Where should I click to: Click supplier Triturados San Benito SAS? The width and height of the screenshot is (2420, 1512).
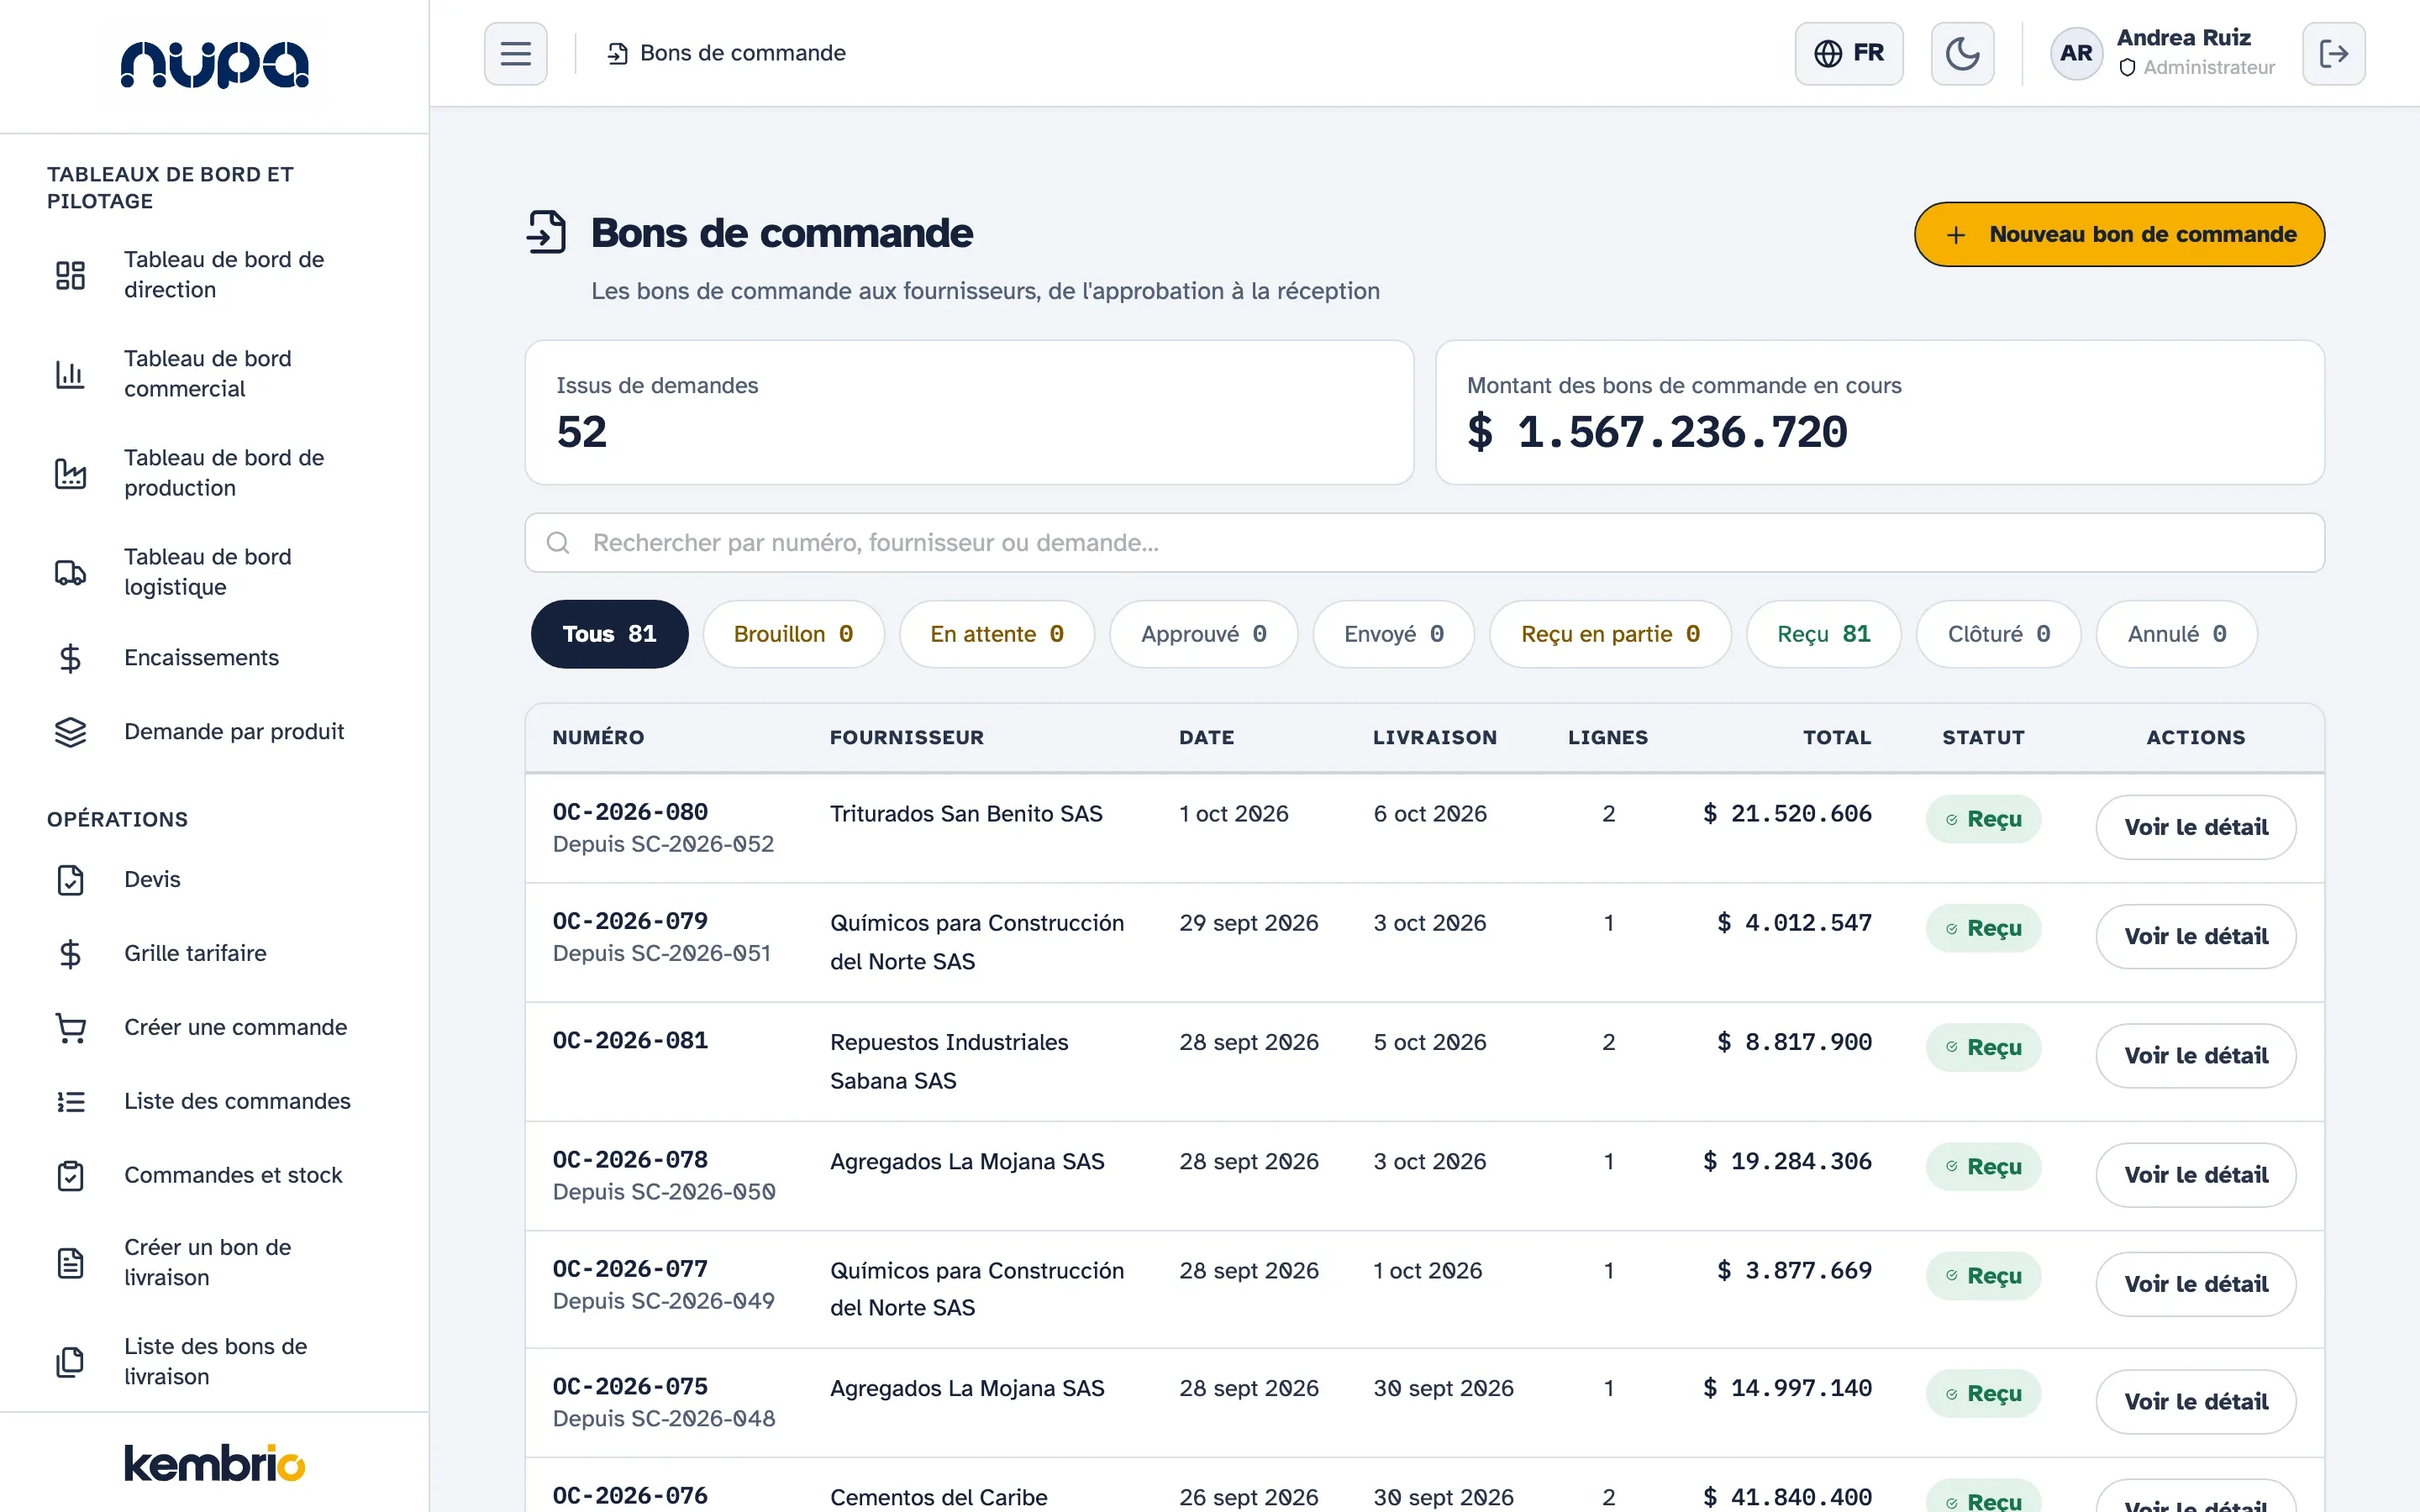966,814
